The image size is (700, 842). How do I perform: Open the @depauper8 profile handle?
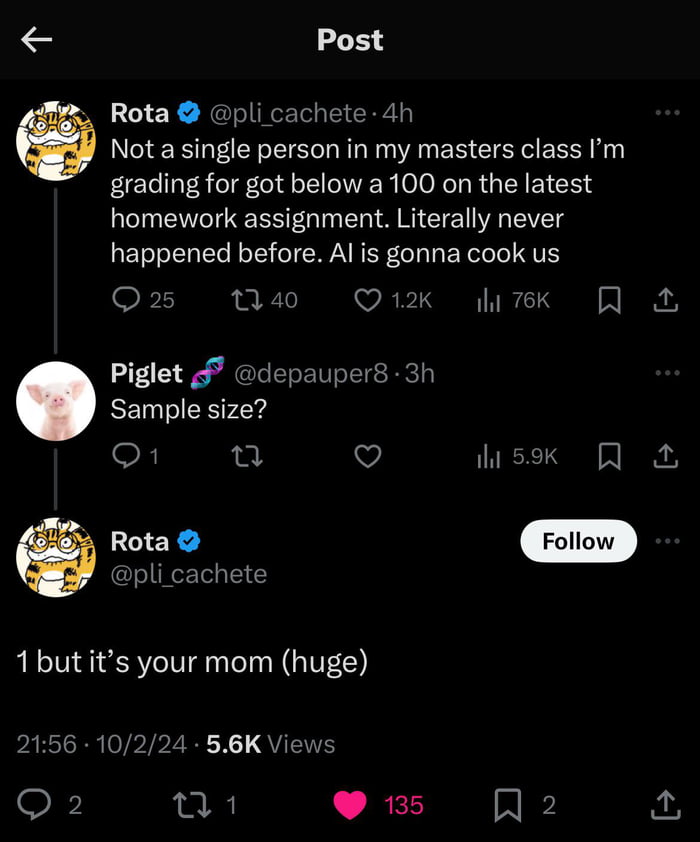click(311, 373)
